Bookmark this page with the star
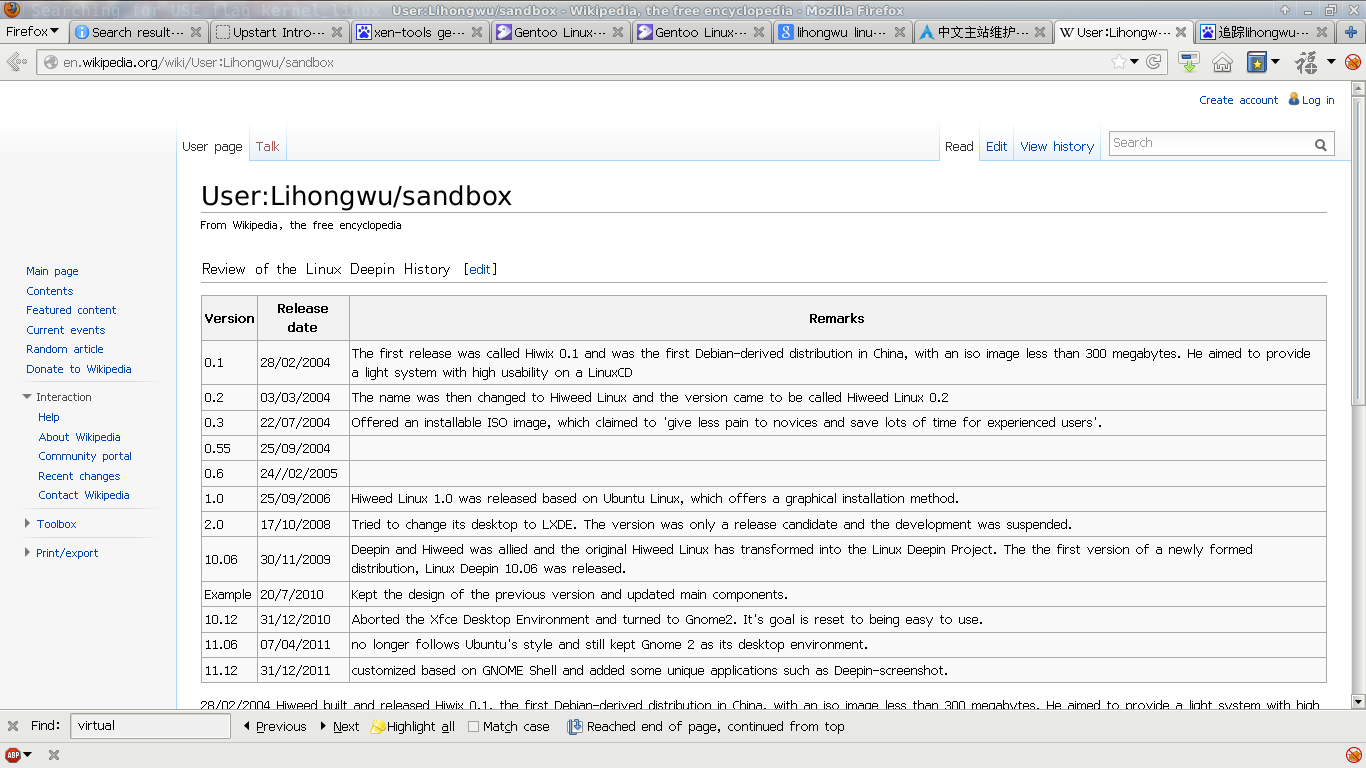This screenshot has width=1366, height=768. point(1118,62)
